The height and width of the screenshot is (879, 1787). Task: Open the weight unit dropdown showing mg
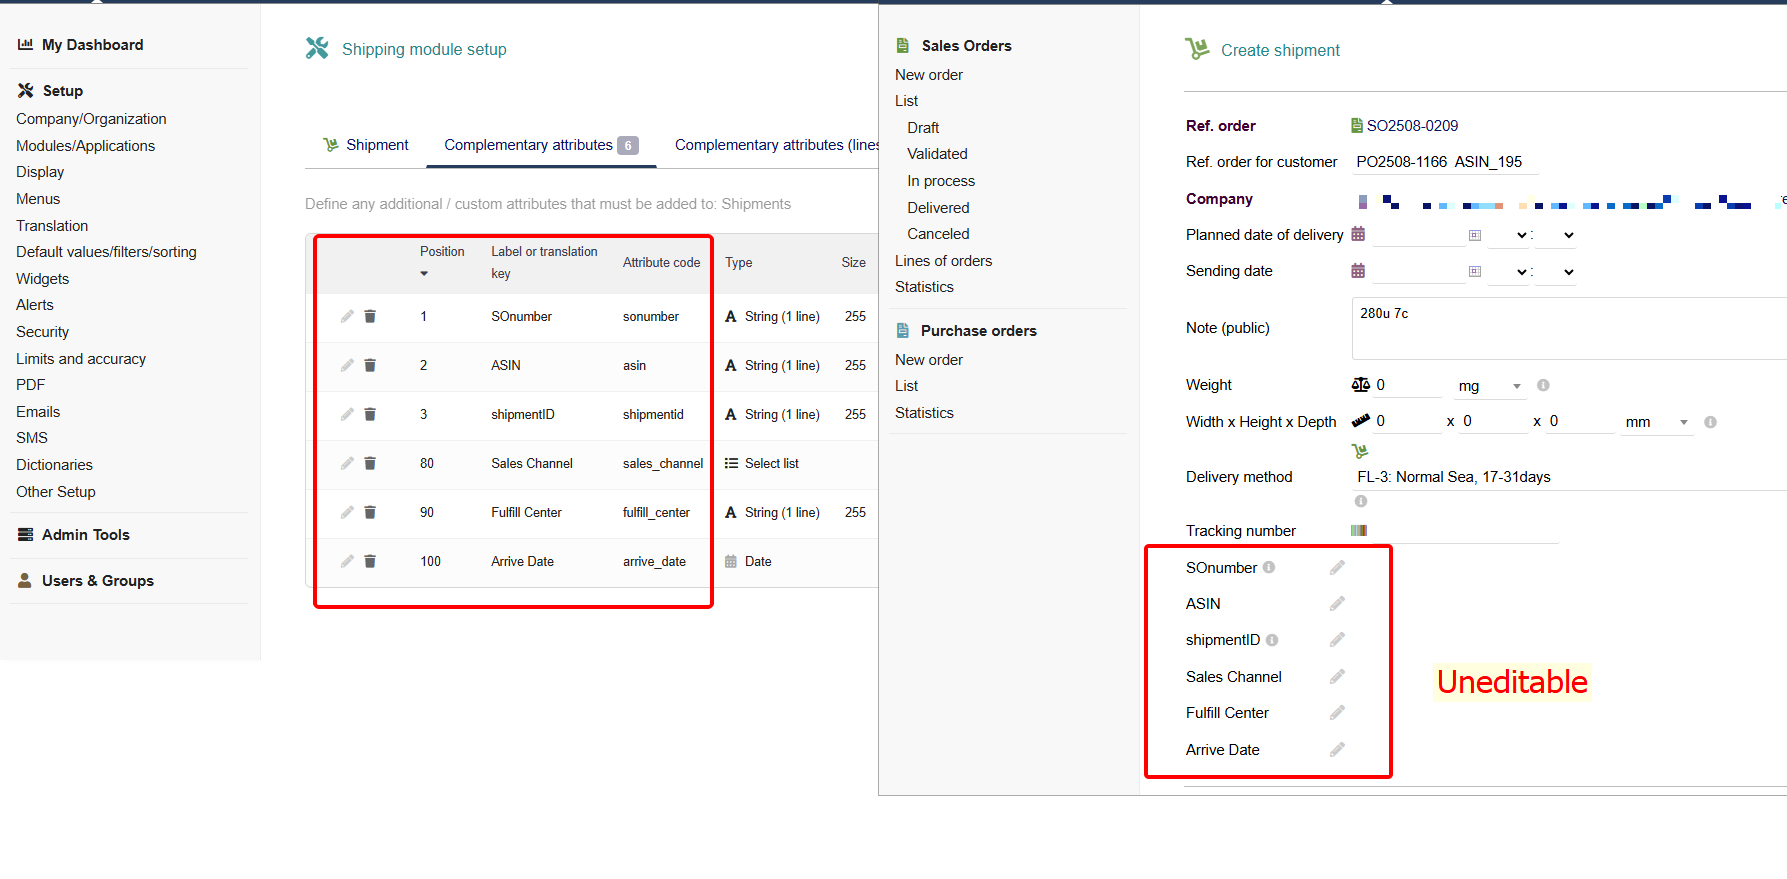point(1488,386)
